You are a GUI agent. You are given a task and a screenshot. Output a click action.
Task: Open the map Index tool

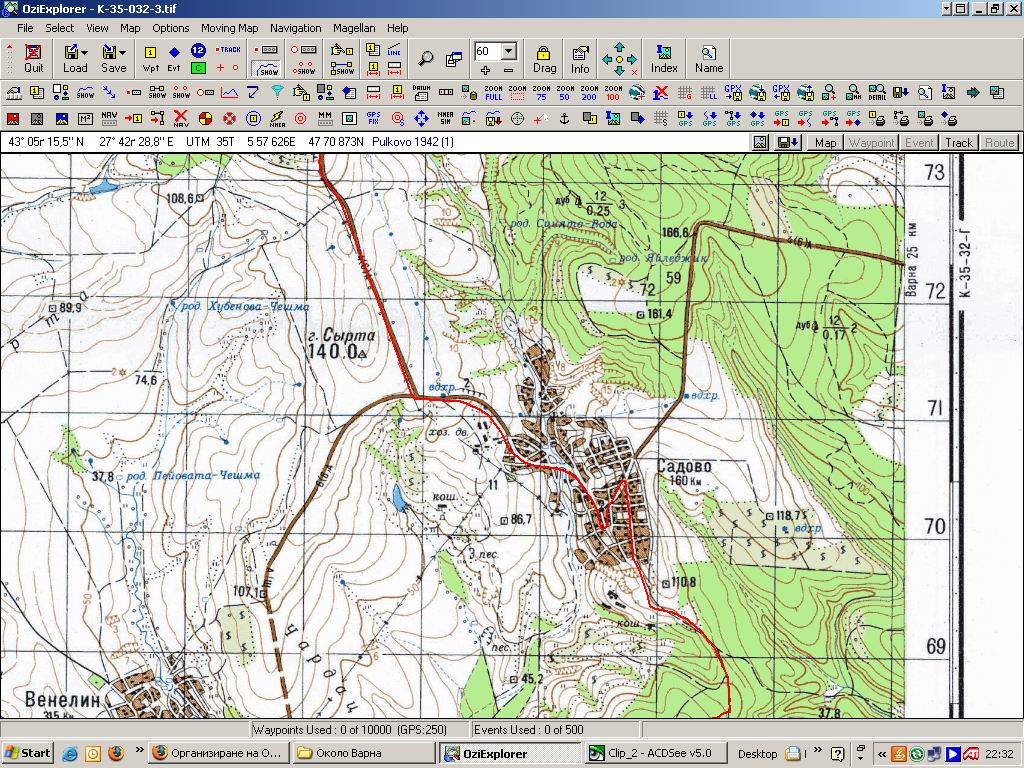[664, 58]
